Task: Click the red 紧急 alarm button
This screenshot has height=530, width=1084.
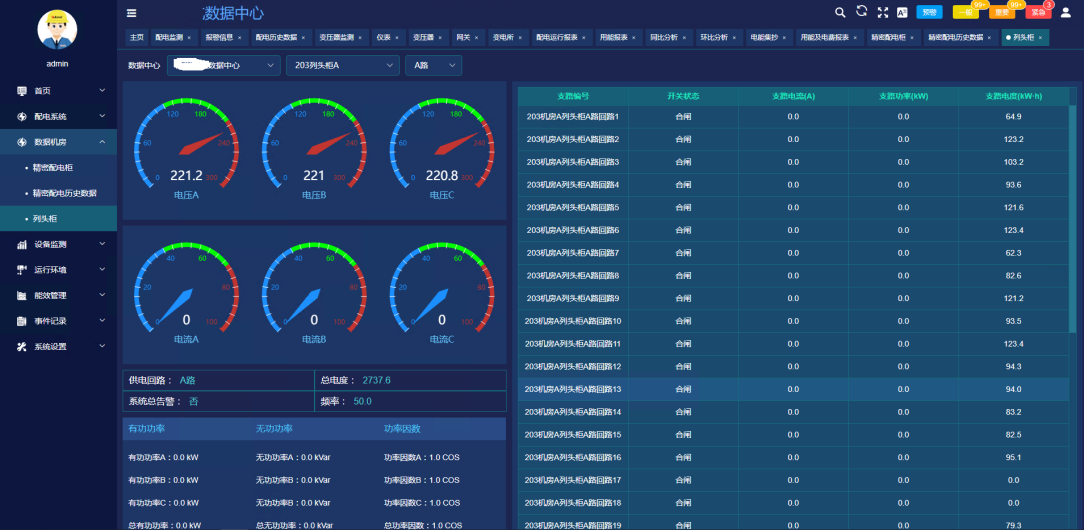Action: [x=1038, y=13]
